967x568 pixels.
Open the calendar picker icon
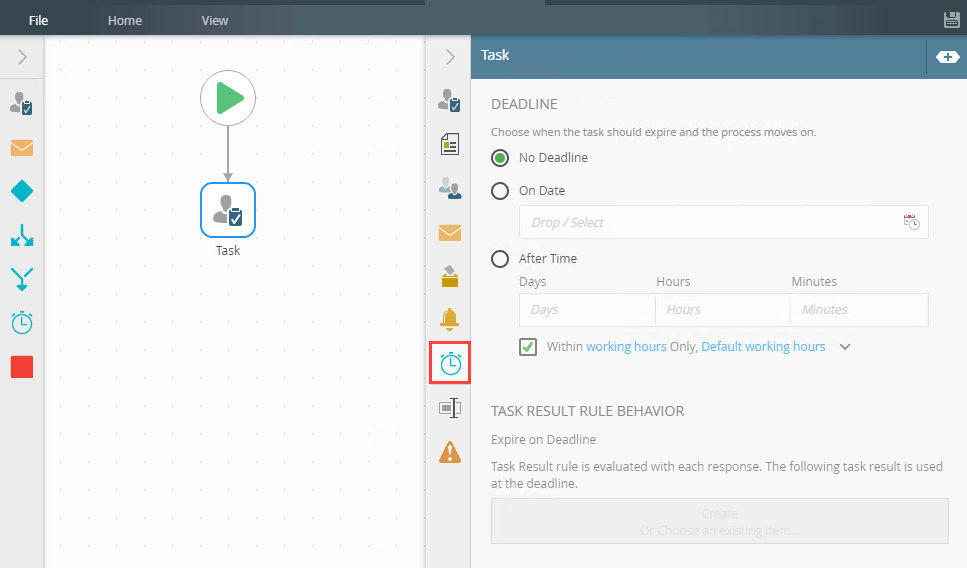(x=911, y=222)
